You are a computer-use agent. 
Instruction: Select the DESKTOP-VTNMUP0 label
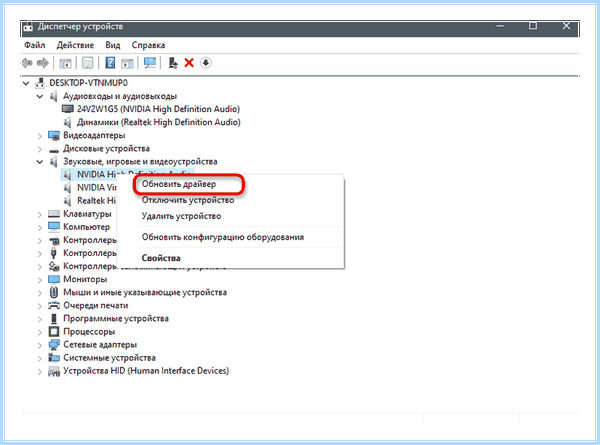[89, 83]
